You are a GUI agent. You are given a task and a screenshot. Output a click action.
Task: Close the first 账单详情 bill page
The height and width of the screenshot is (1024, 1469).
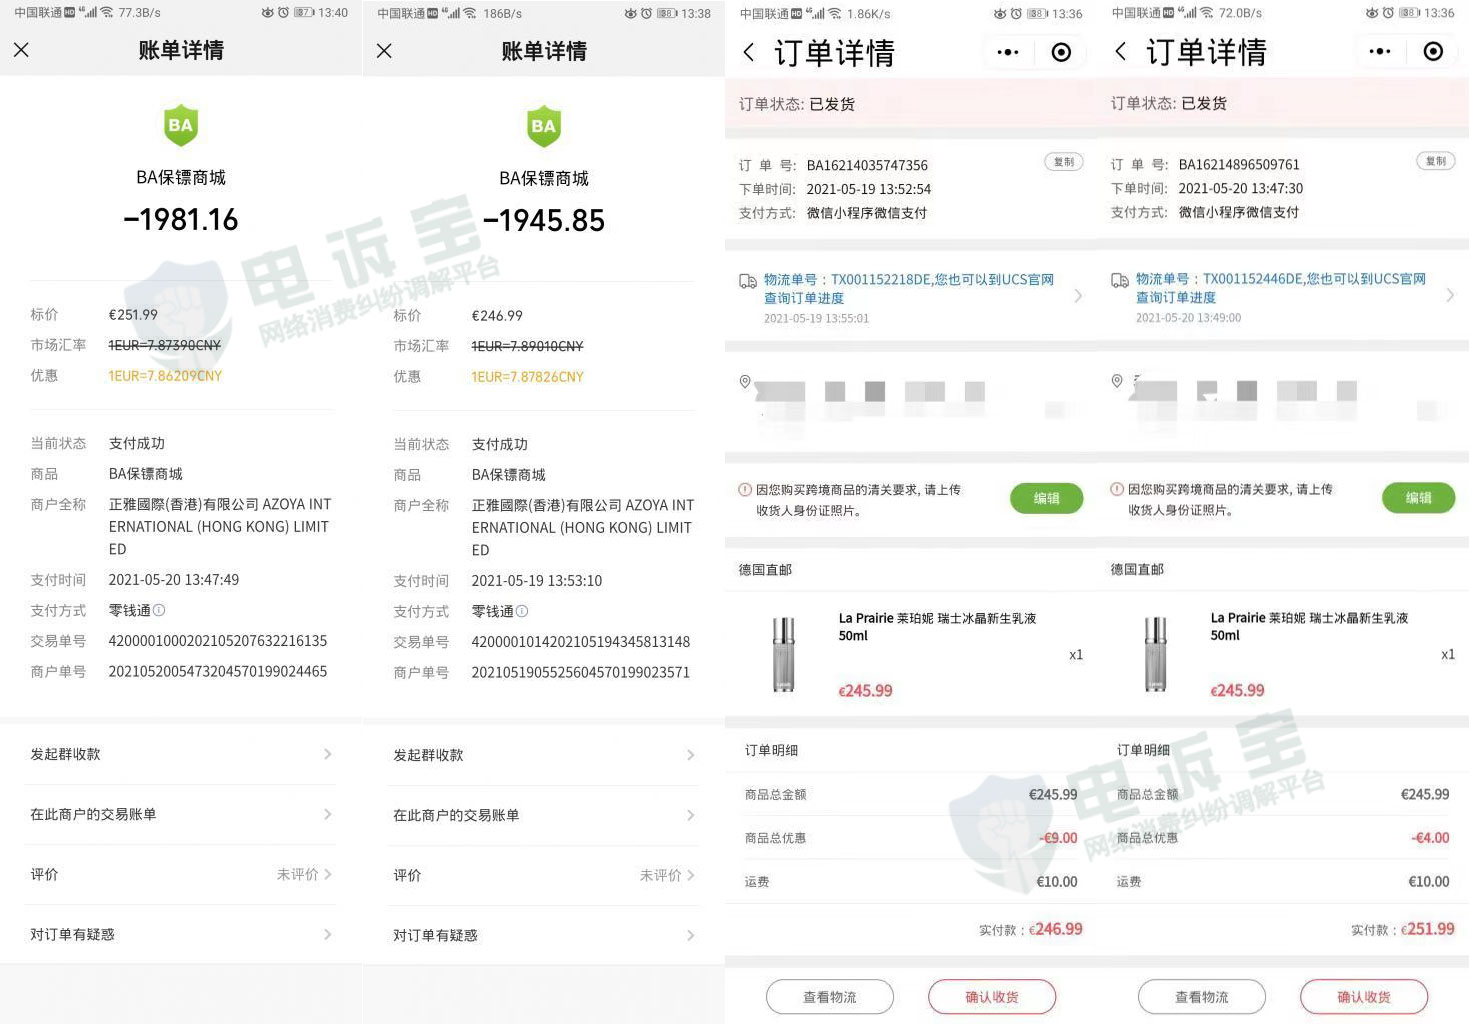click(21, 49)
